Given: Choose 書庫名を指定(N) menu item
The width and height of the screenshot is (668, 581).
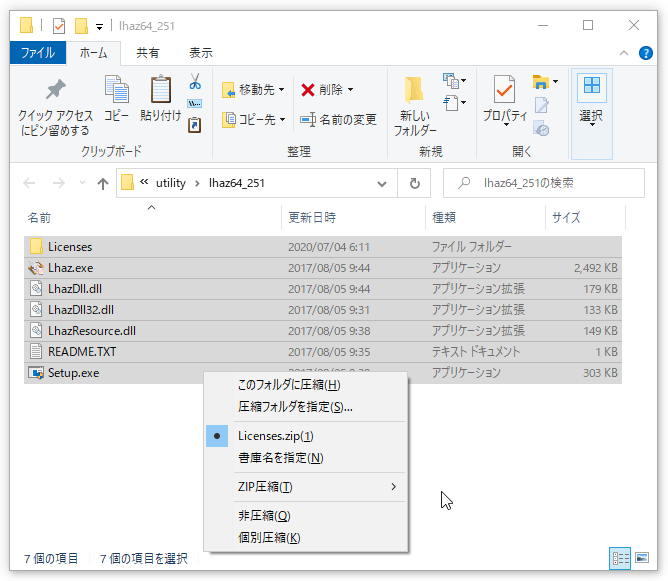Looking at the screenshot, I should (x=305, y=458).
